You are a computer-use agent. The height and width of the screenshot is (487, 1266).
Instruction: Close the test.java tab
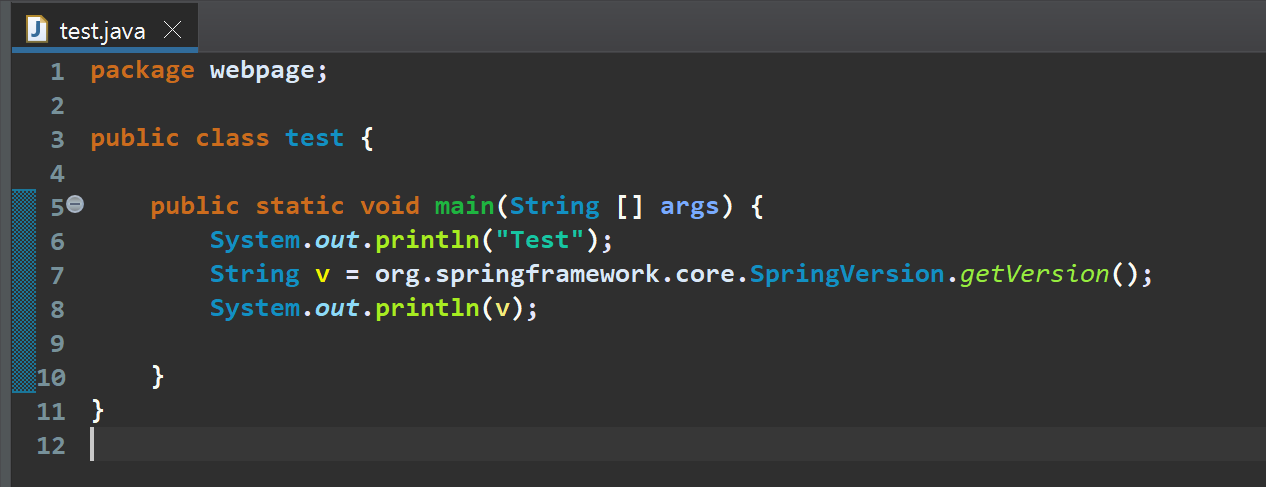click(x=172, y=30)
